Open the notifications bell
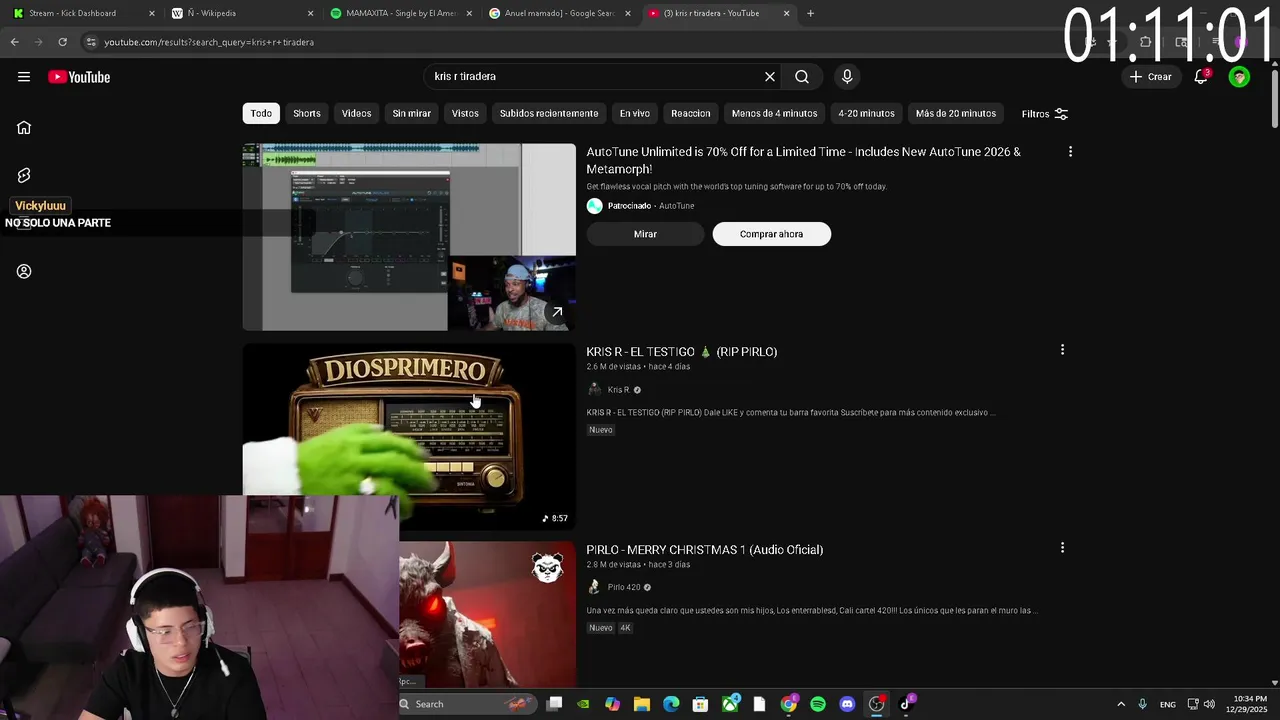The image size is (1280, 720). click(x=1201, y=77)
